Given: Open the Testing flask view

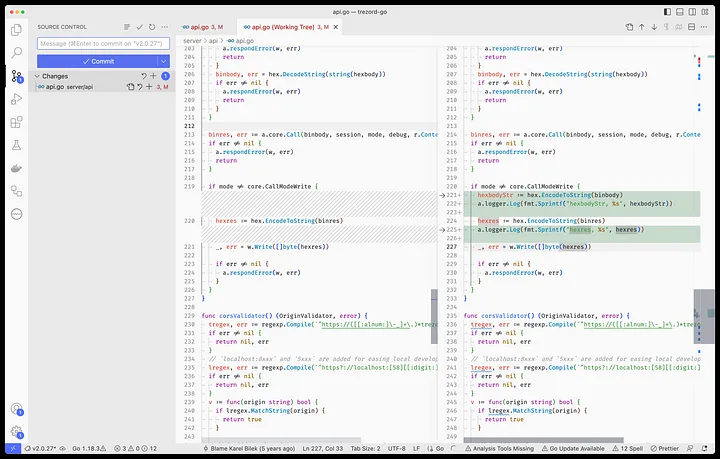Looking at the screenshot, I should (x=17, y=145).
